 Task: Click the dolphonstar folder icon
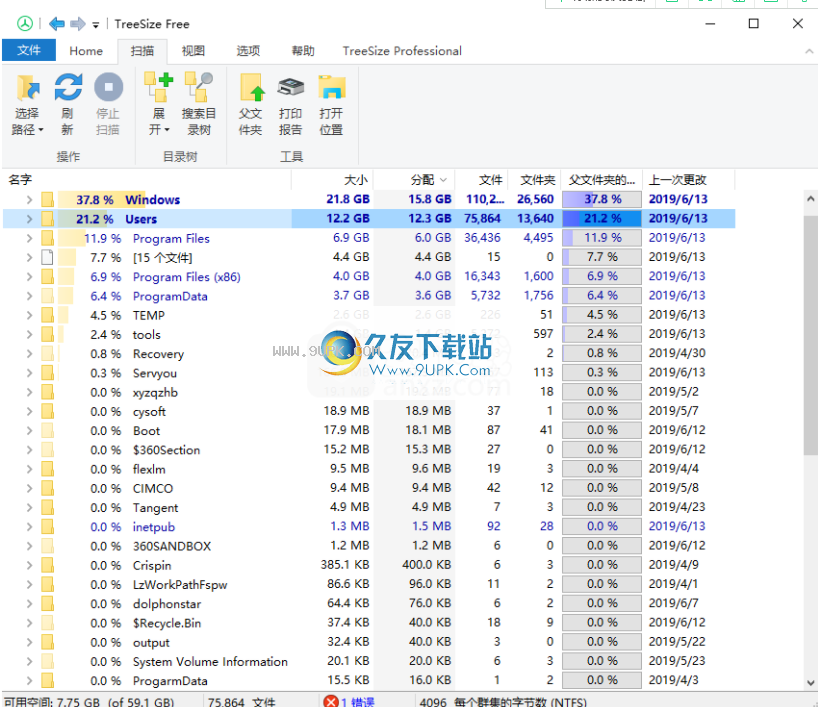(x=47, y=603)
